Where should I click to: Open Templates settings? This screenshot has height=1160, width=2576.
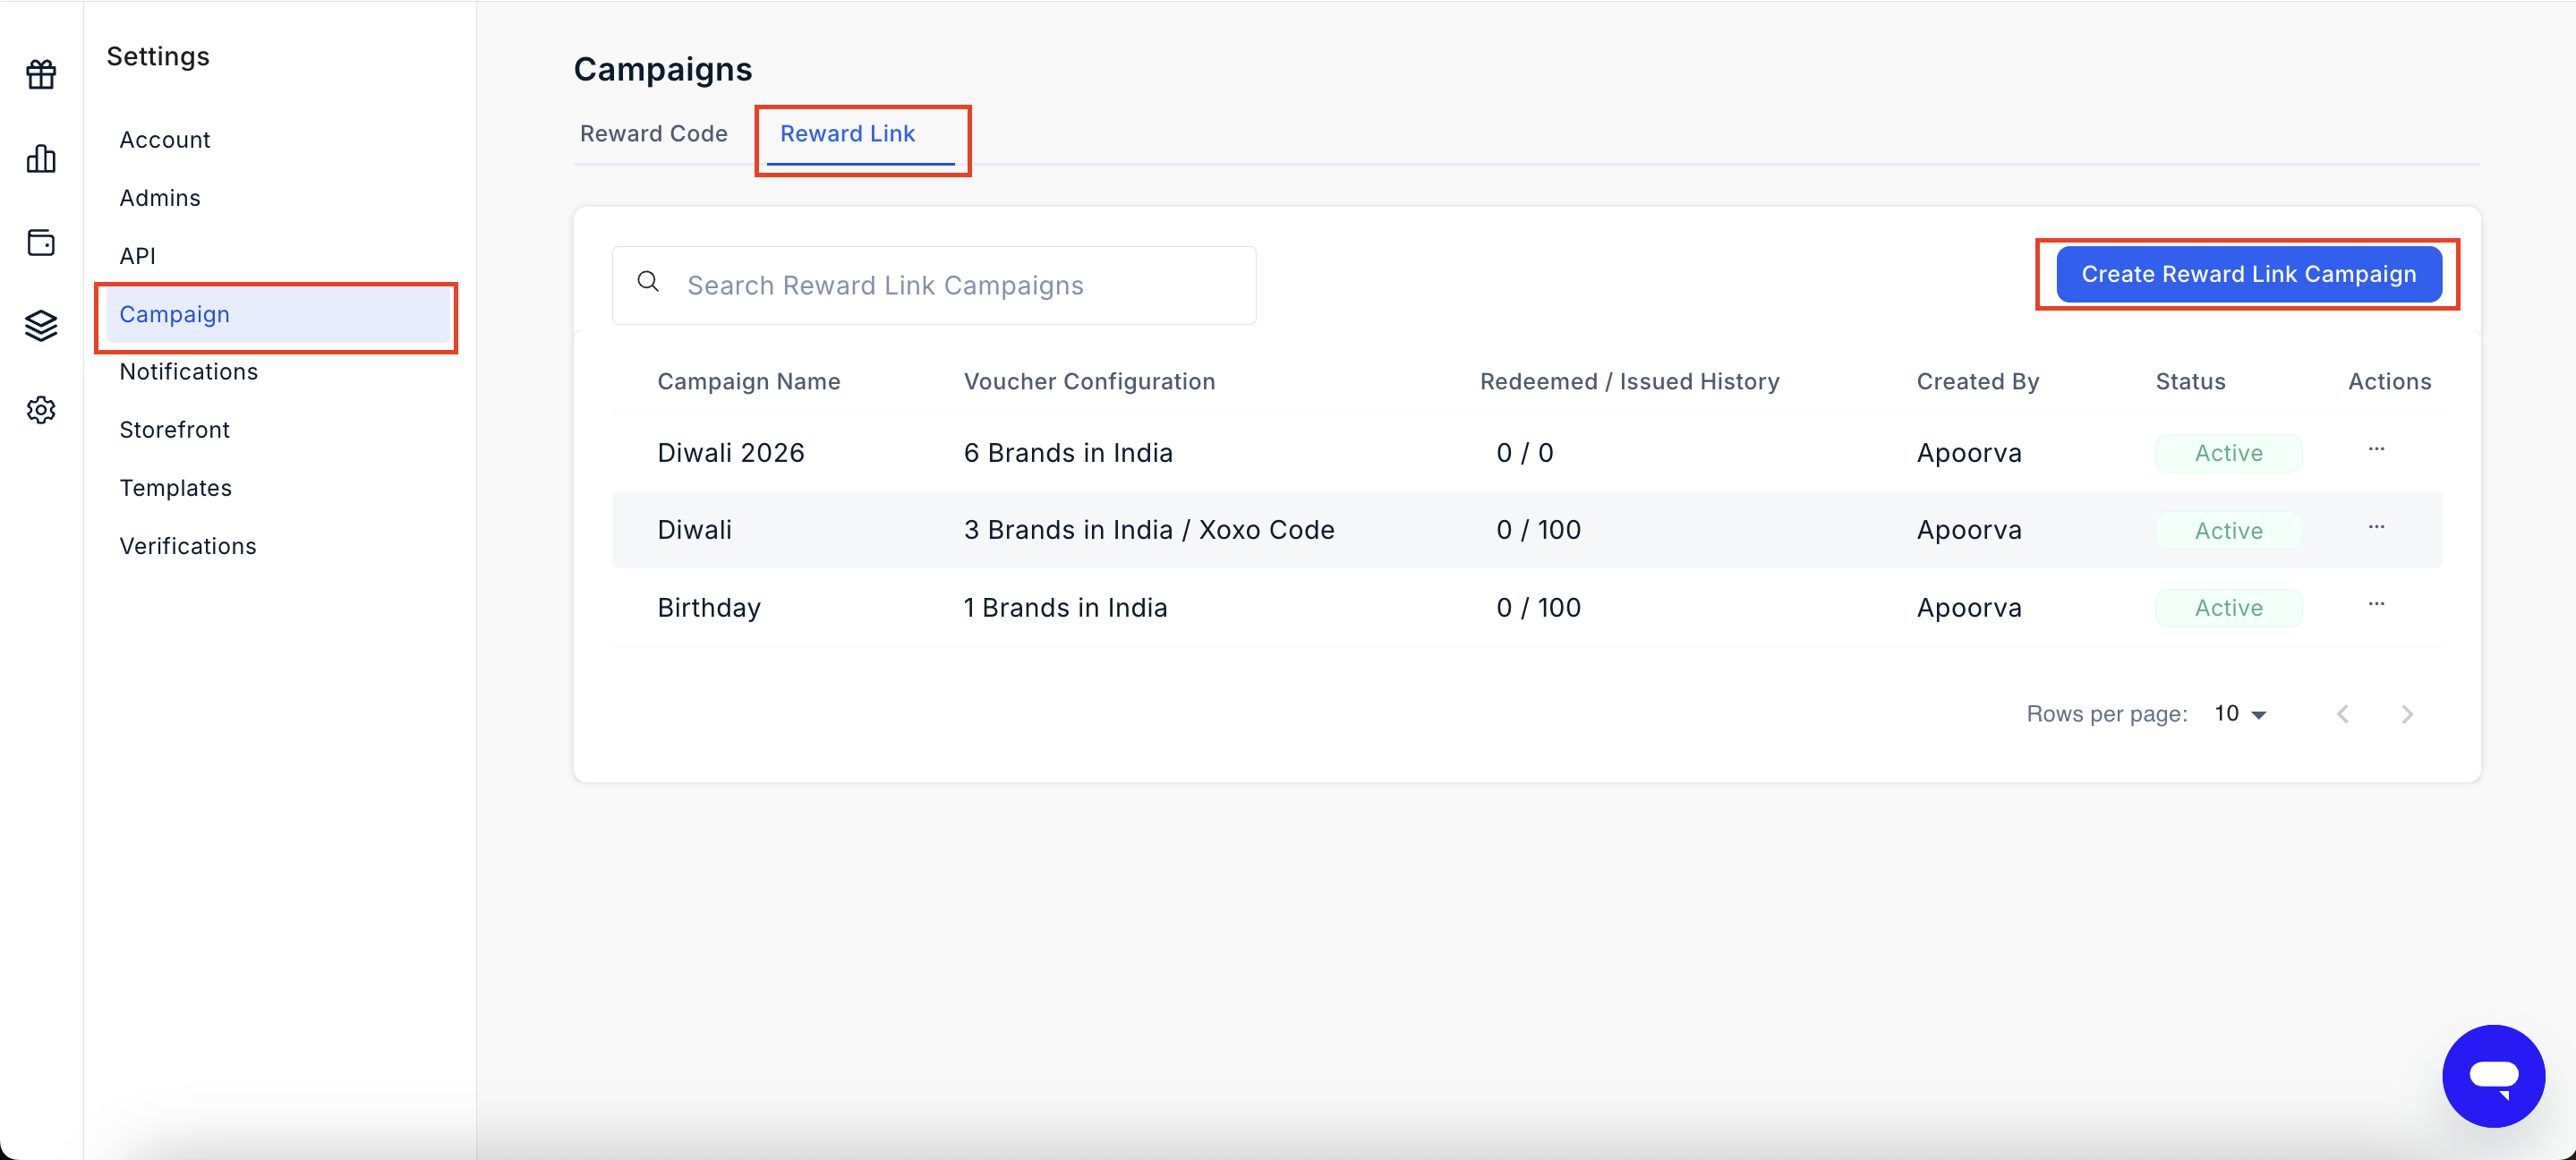point(176,488)
